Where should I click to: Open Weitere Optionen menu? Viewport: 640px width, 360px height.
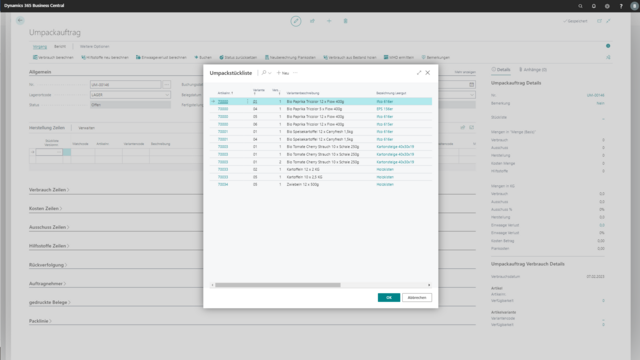click(x=94, y=47)
